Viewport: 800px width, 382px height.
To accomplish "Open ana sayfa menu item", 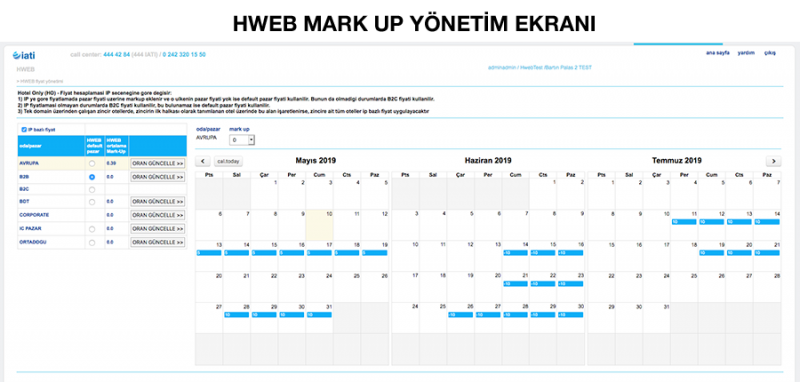I will click(717, 53).
